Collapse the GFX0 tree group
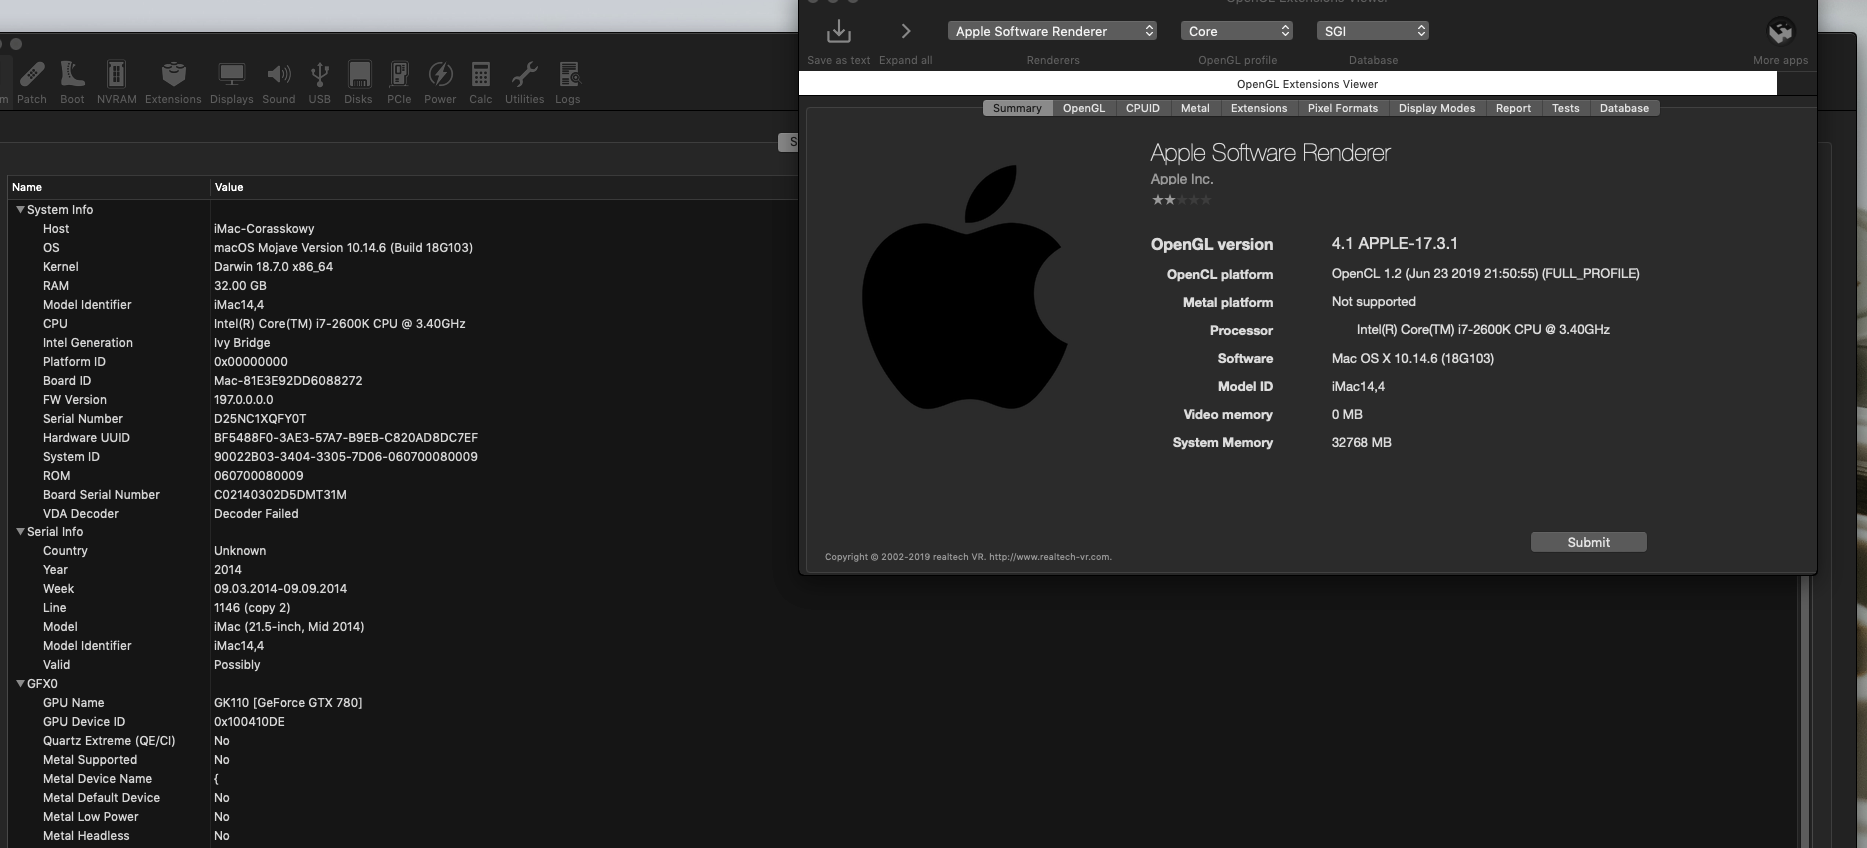Screen dimensions: 1867x848 (20, 684)
